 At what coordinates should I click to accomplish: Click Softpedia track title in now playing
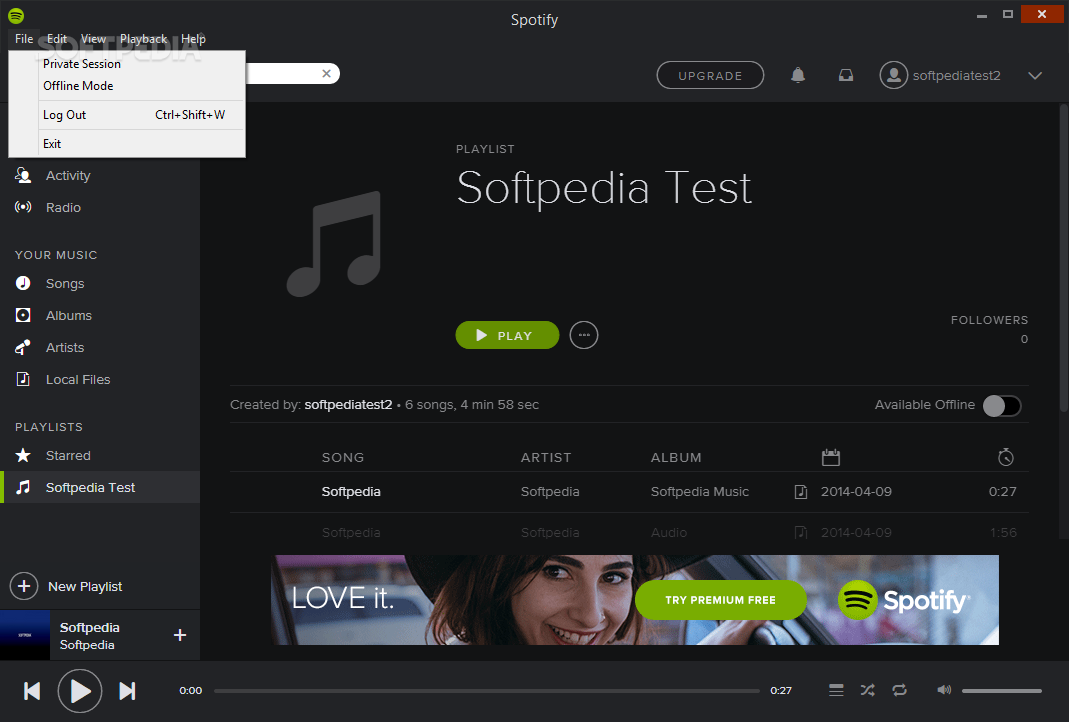pyautogui.click(x=89, y=627)
